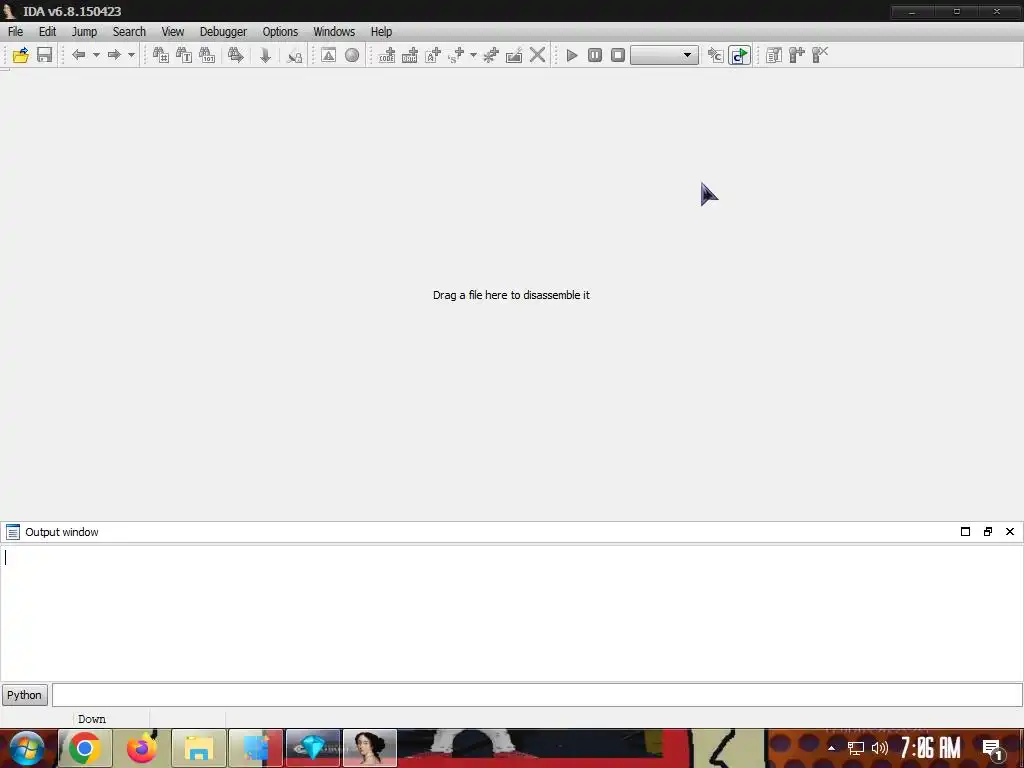Viewport: 1024px width, 768px height.
Task: Open the Debugger menu
Action: tap(223, 31)
